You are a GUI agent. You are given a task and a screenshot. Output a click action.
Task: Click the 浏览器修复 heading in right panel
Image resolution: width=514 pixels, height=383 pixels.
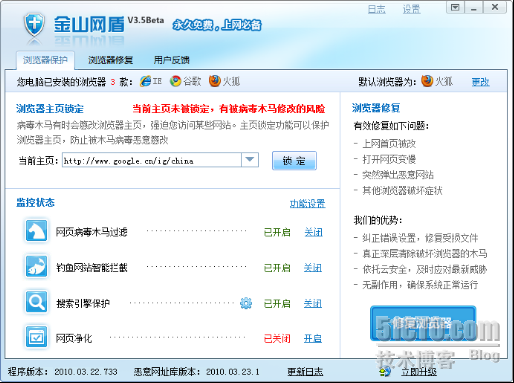[x=376, y=108]
